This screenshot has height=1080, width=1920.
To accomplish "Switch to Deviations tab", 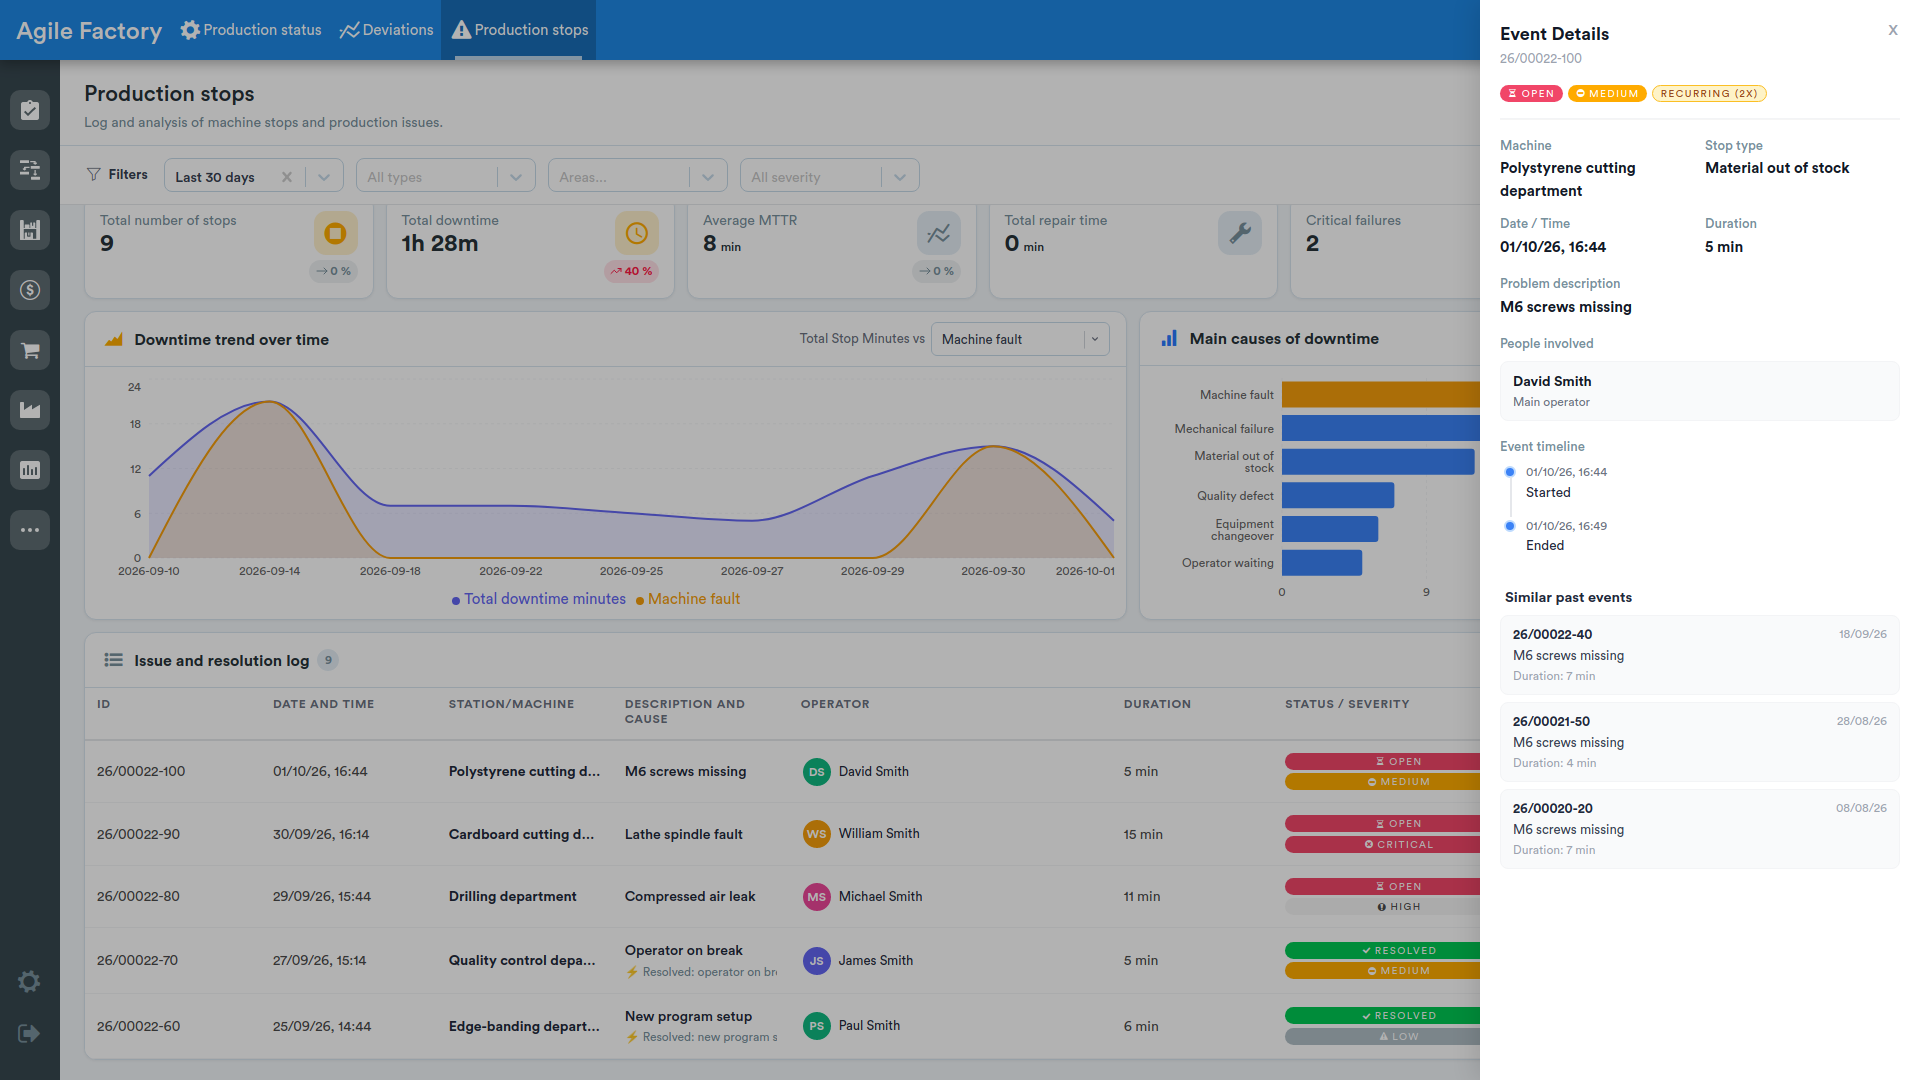I will click(386, 30).
